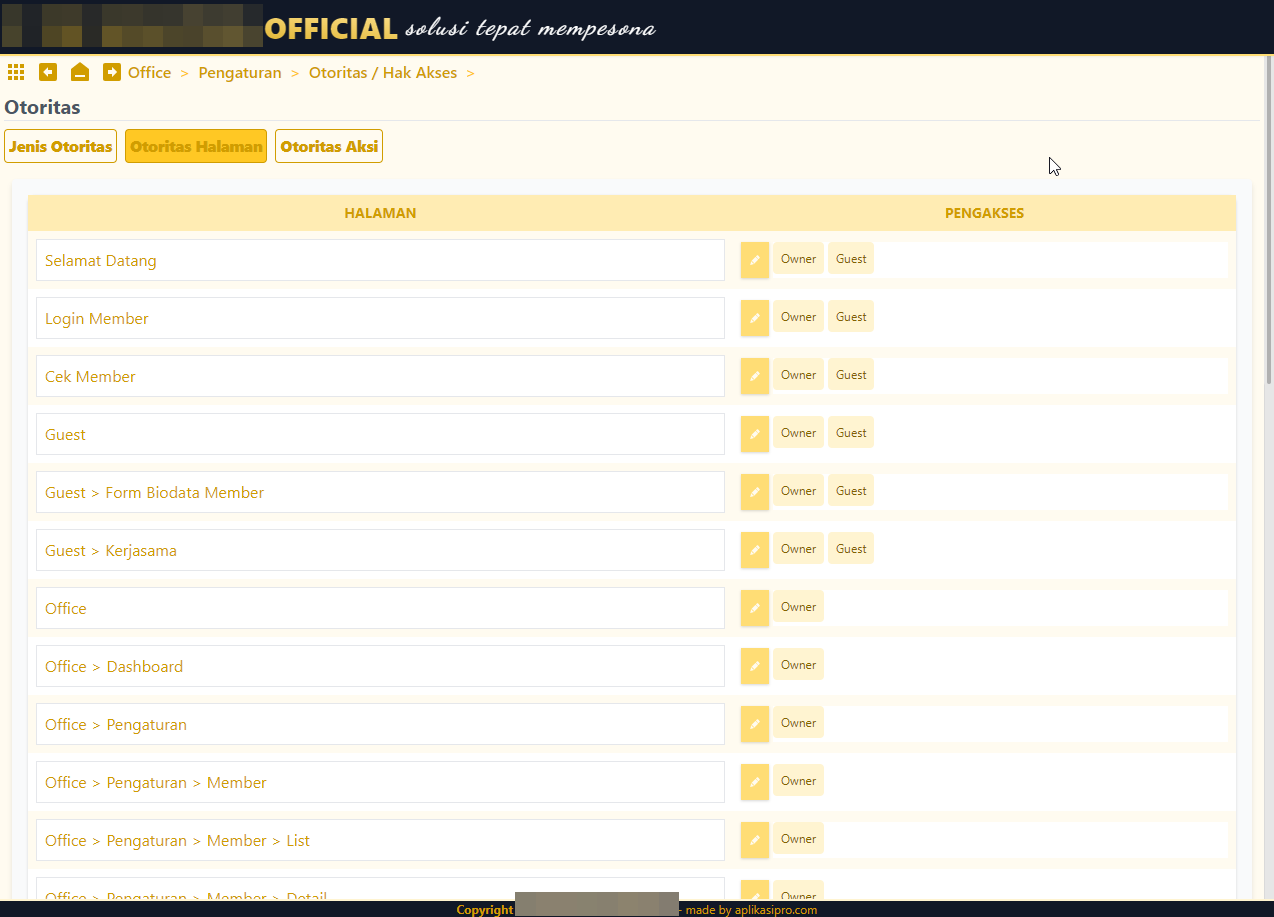Image resolution: width=1274 pixels, height=917 pixels.
Task: Edit access for Guest > Kerjasama page
Action: click(x=755, y=550)
